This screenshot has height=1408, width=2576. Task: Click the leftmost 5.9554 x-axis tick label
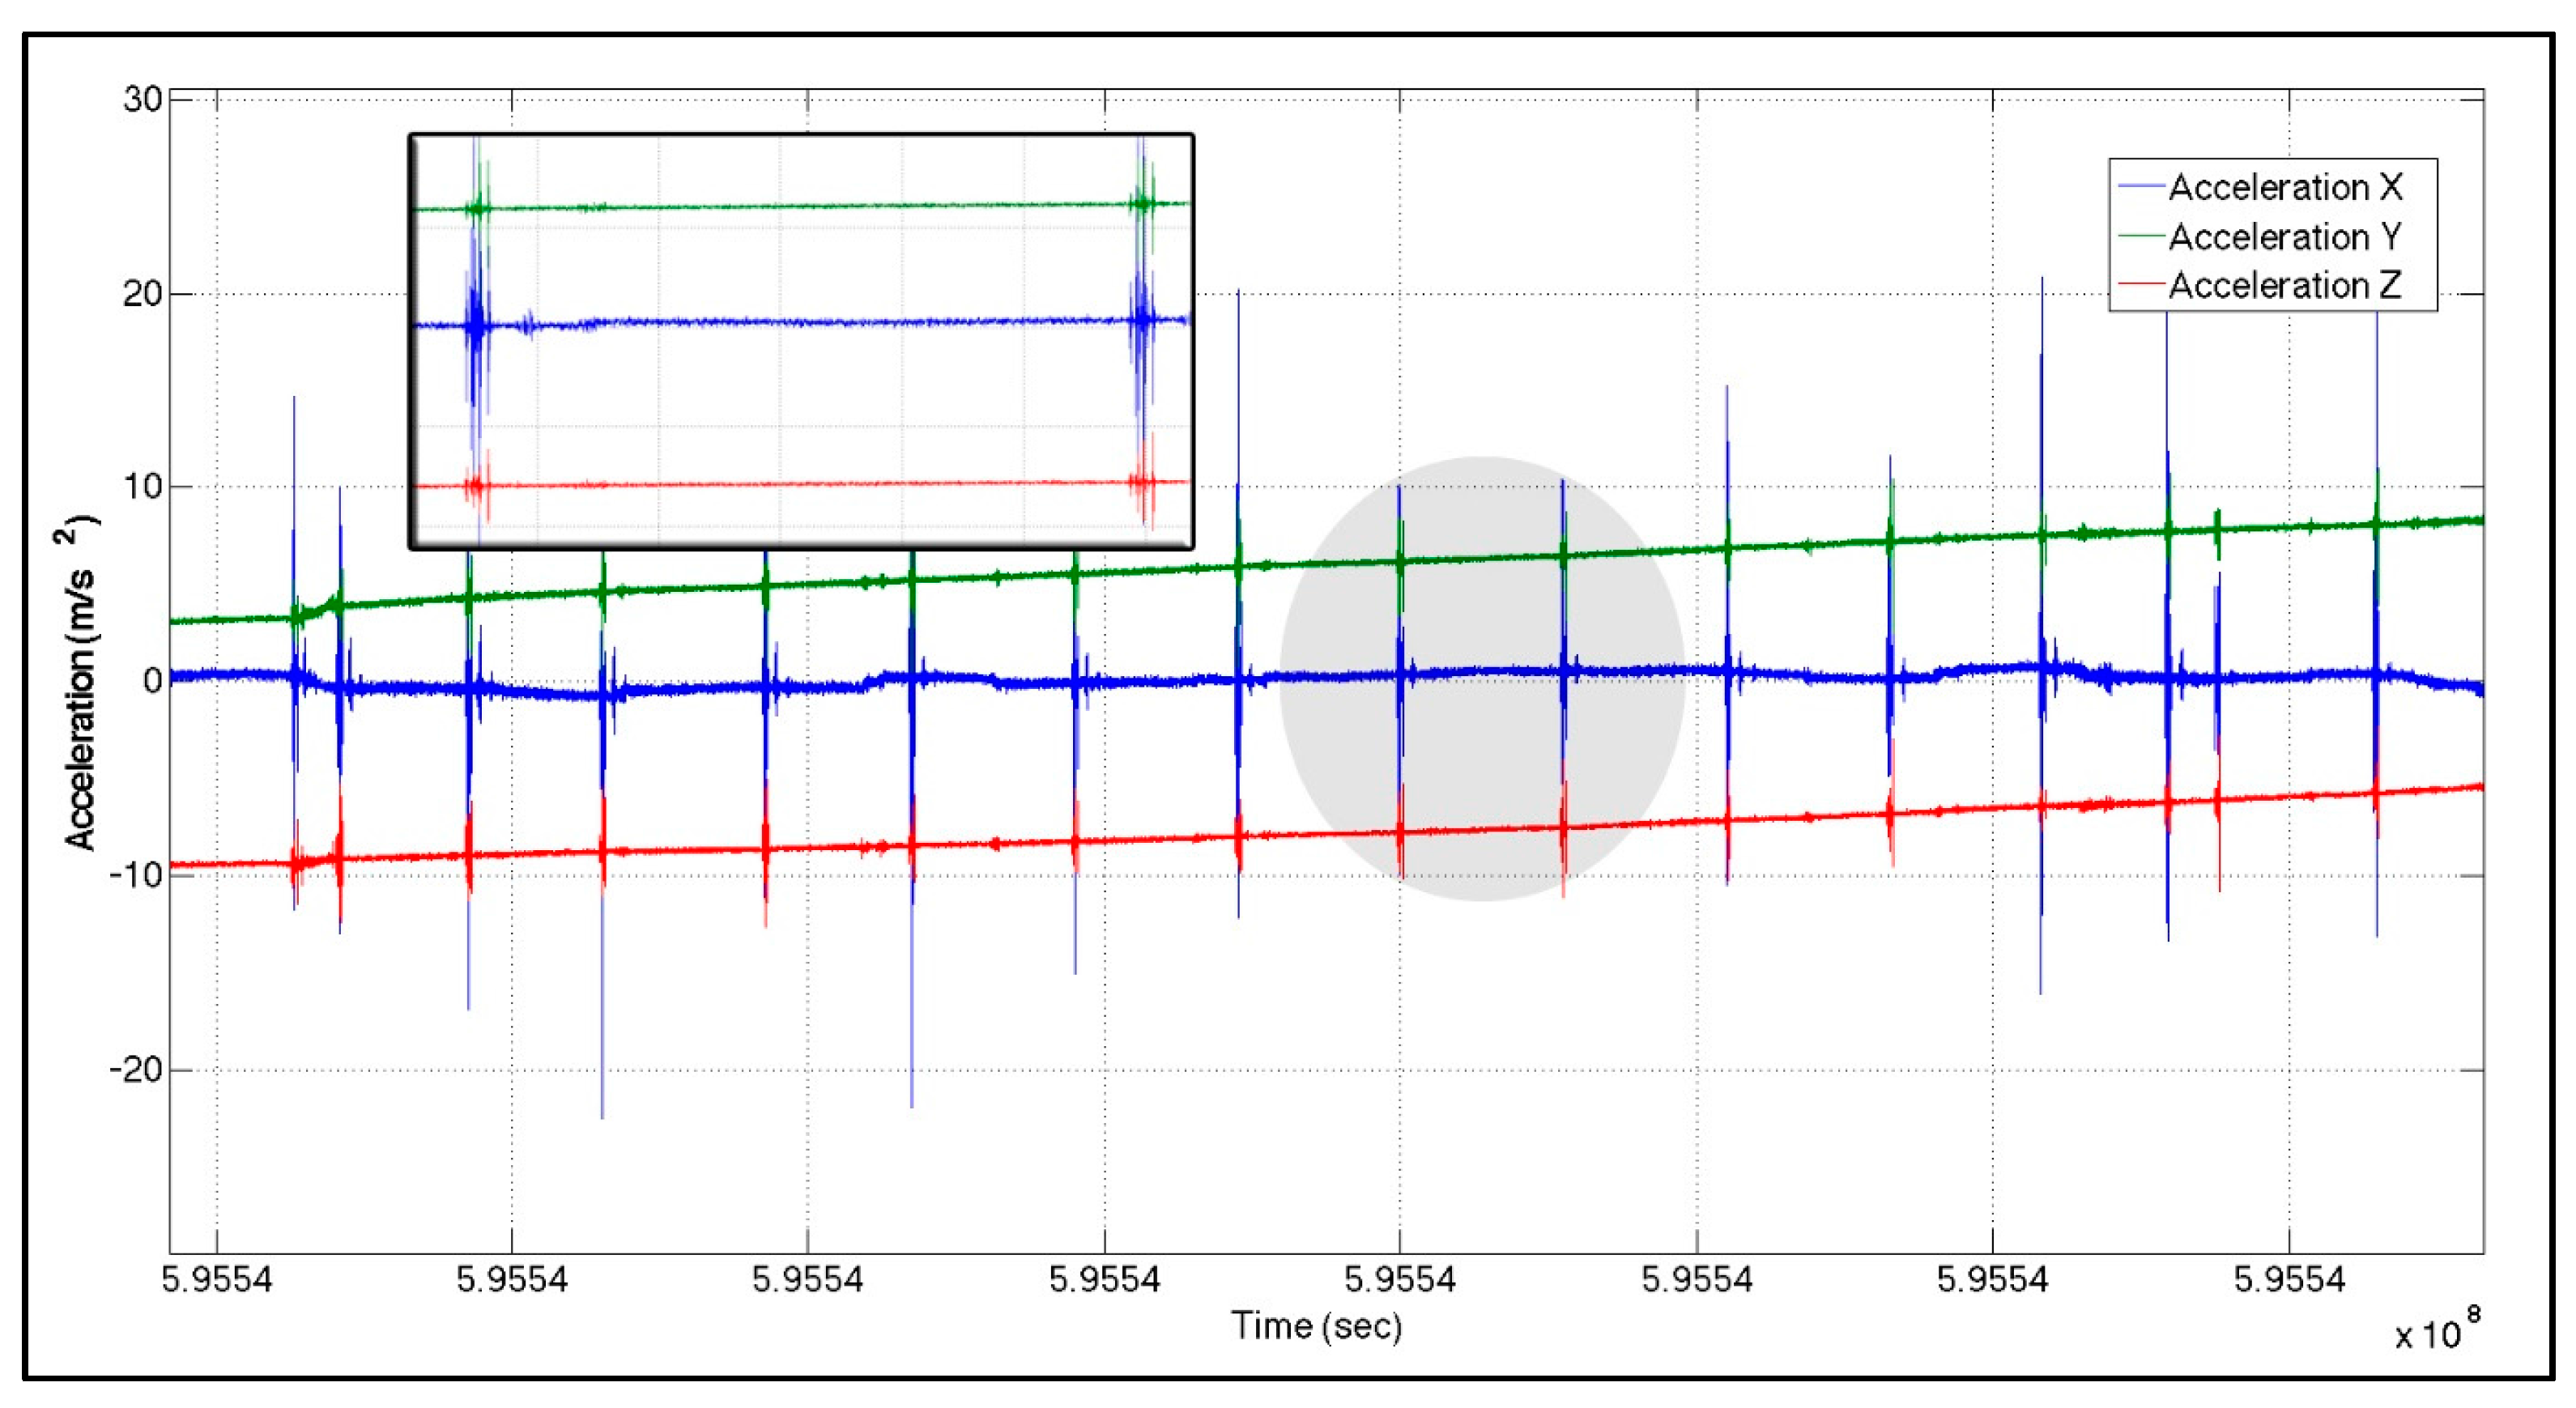click(x=217, y=1279)
